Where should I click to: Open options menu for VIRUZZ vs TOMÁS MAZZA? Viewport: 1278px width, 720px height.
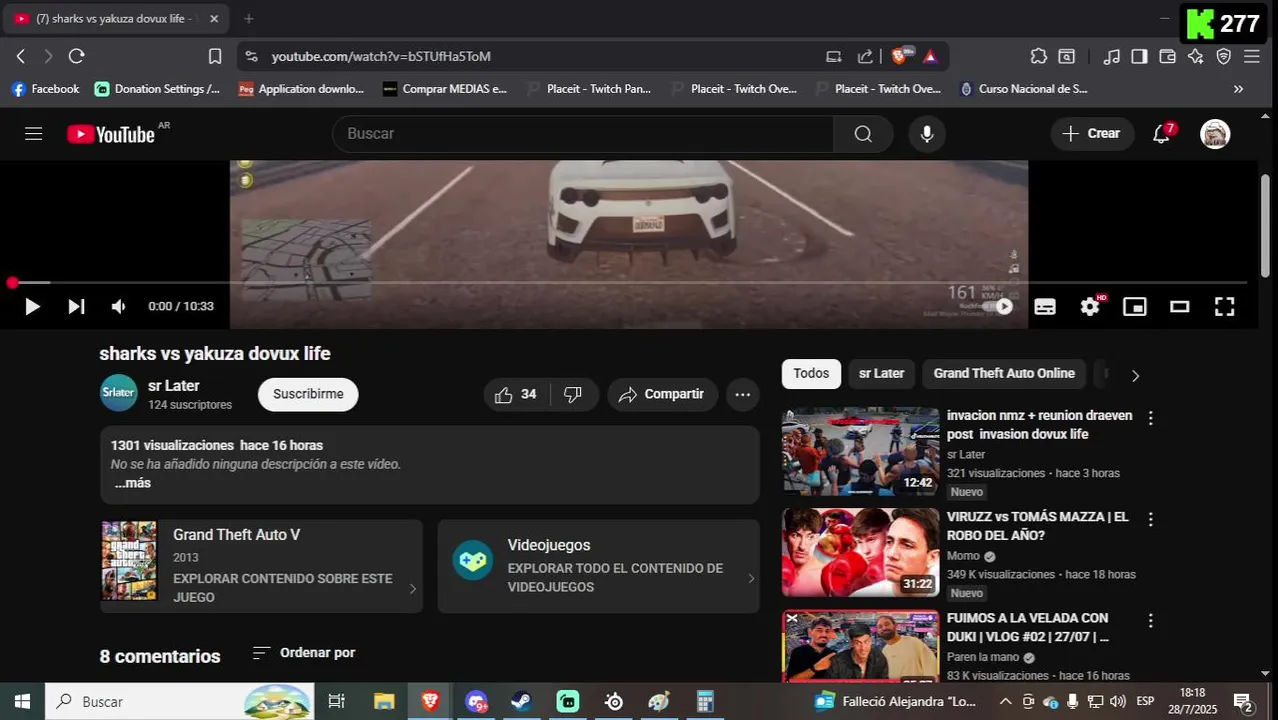(1150, 520)
